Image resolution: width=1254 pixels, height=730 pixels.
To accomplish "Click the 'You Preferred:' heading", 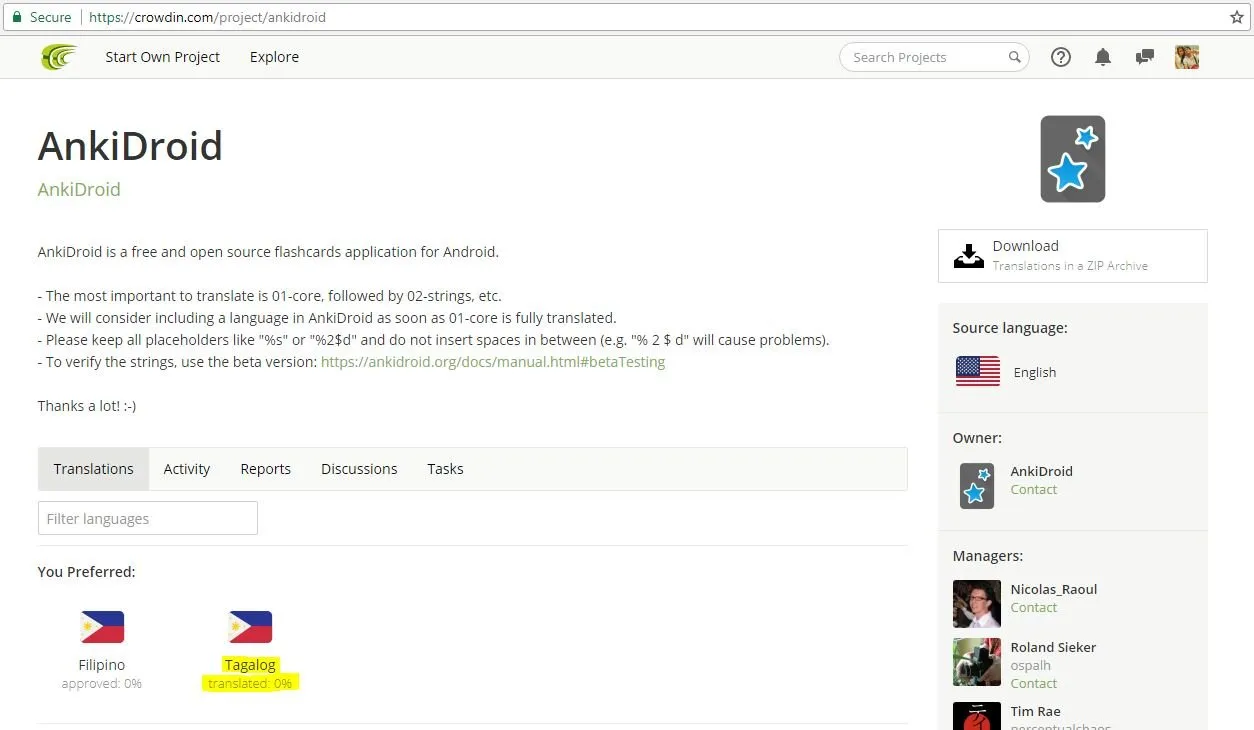I will point(86,572).
